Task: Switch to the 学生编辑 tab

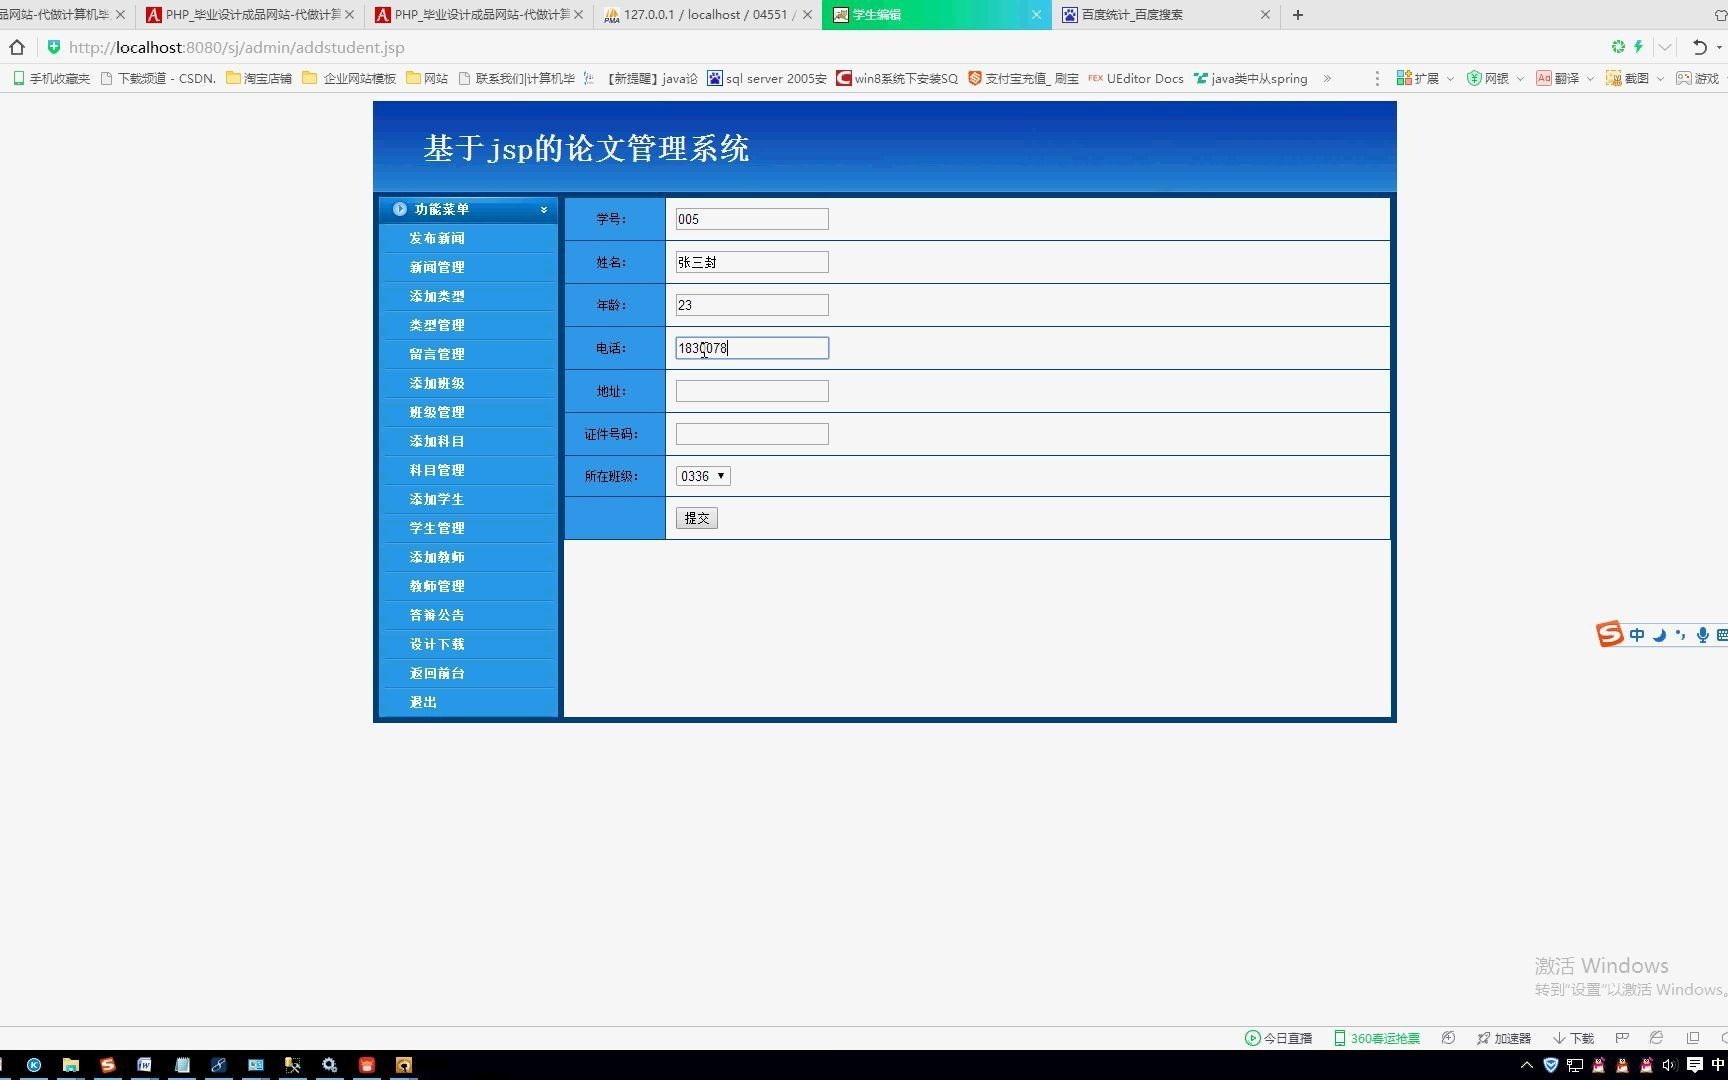Action: (936, 15)
